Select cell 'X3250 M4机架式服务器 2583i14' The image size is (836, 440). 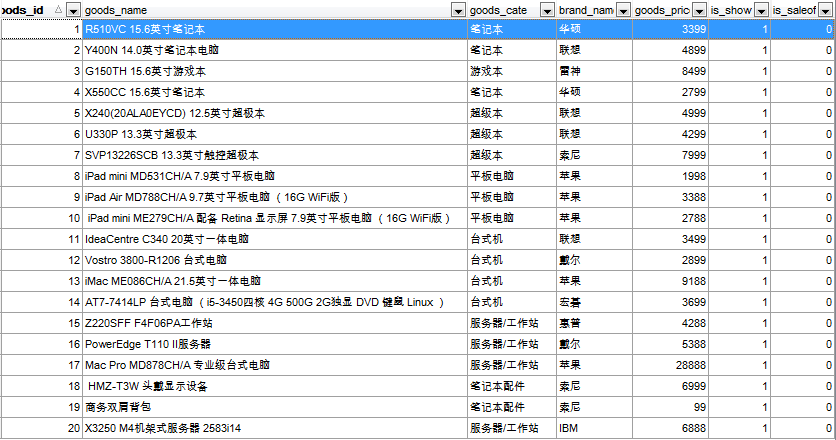tap(275, 428)
